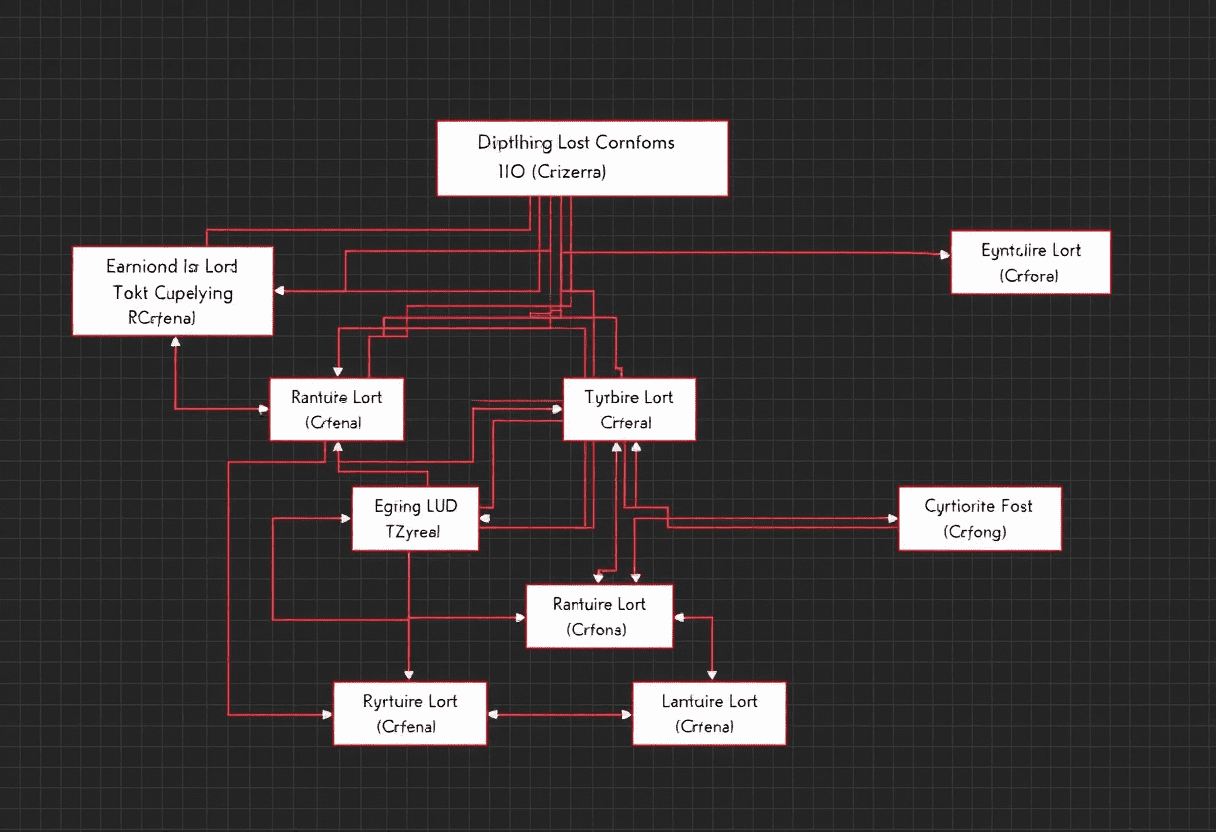Select the Rantuire Lort (Crfona) node

click(x=599, y=616)
